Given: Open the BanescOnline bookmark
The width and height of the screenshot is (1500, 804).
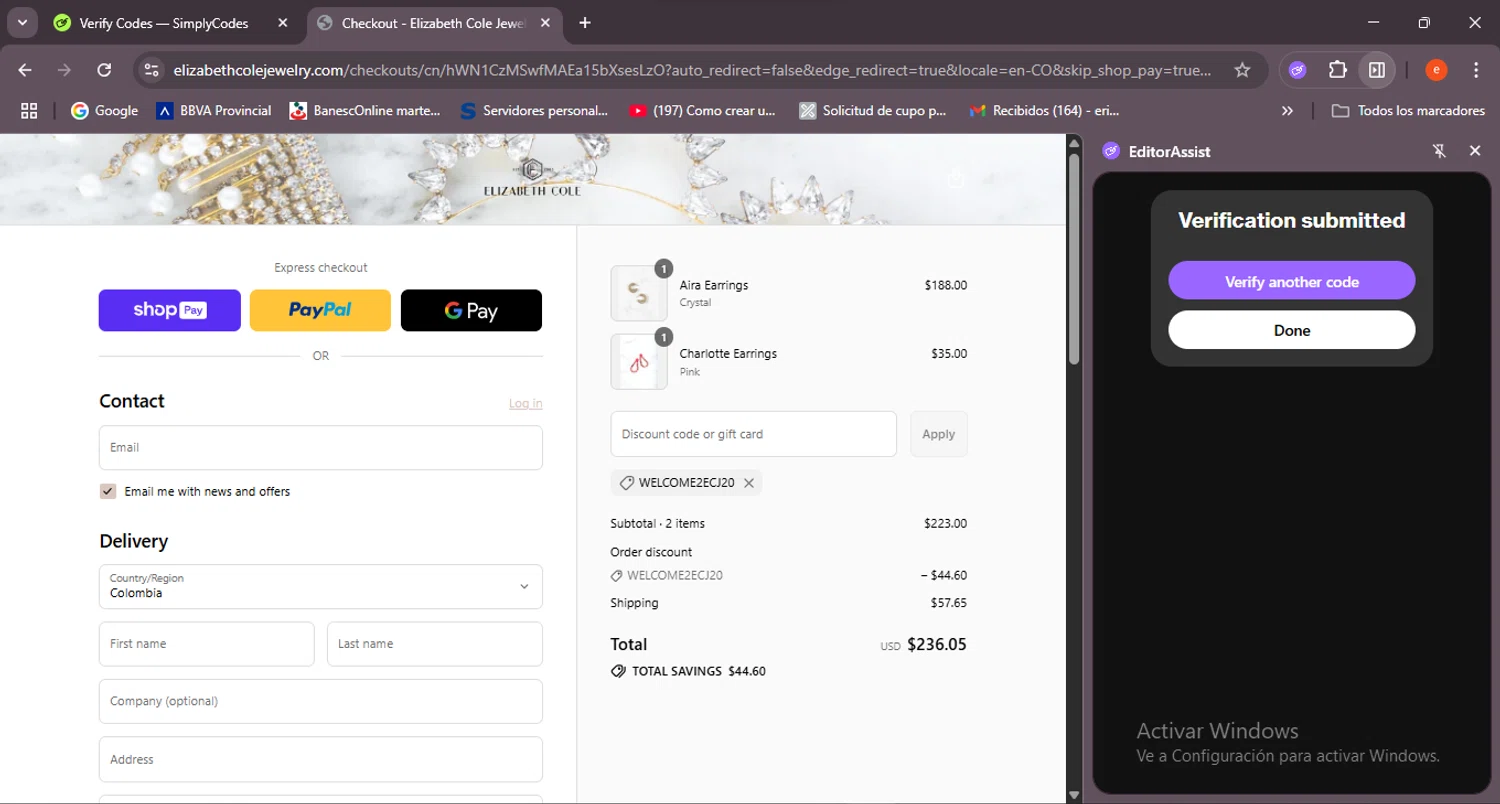Looking at the screenshot, I should click(365, 111).
